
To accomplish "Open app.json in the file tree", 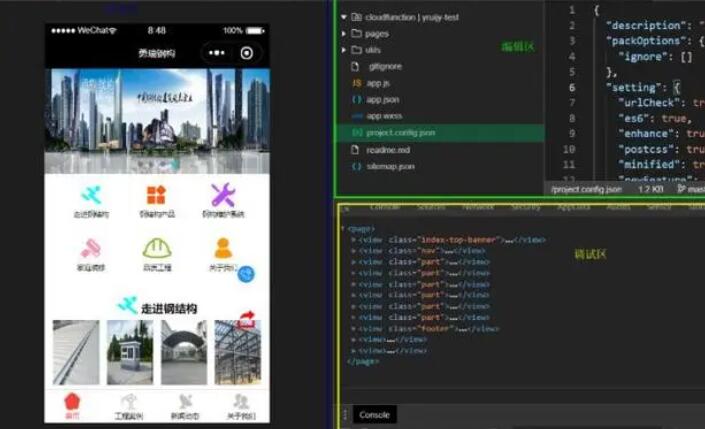I will click(x=383, y=100).
